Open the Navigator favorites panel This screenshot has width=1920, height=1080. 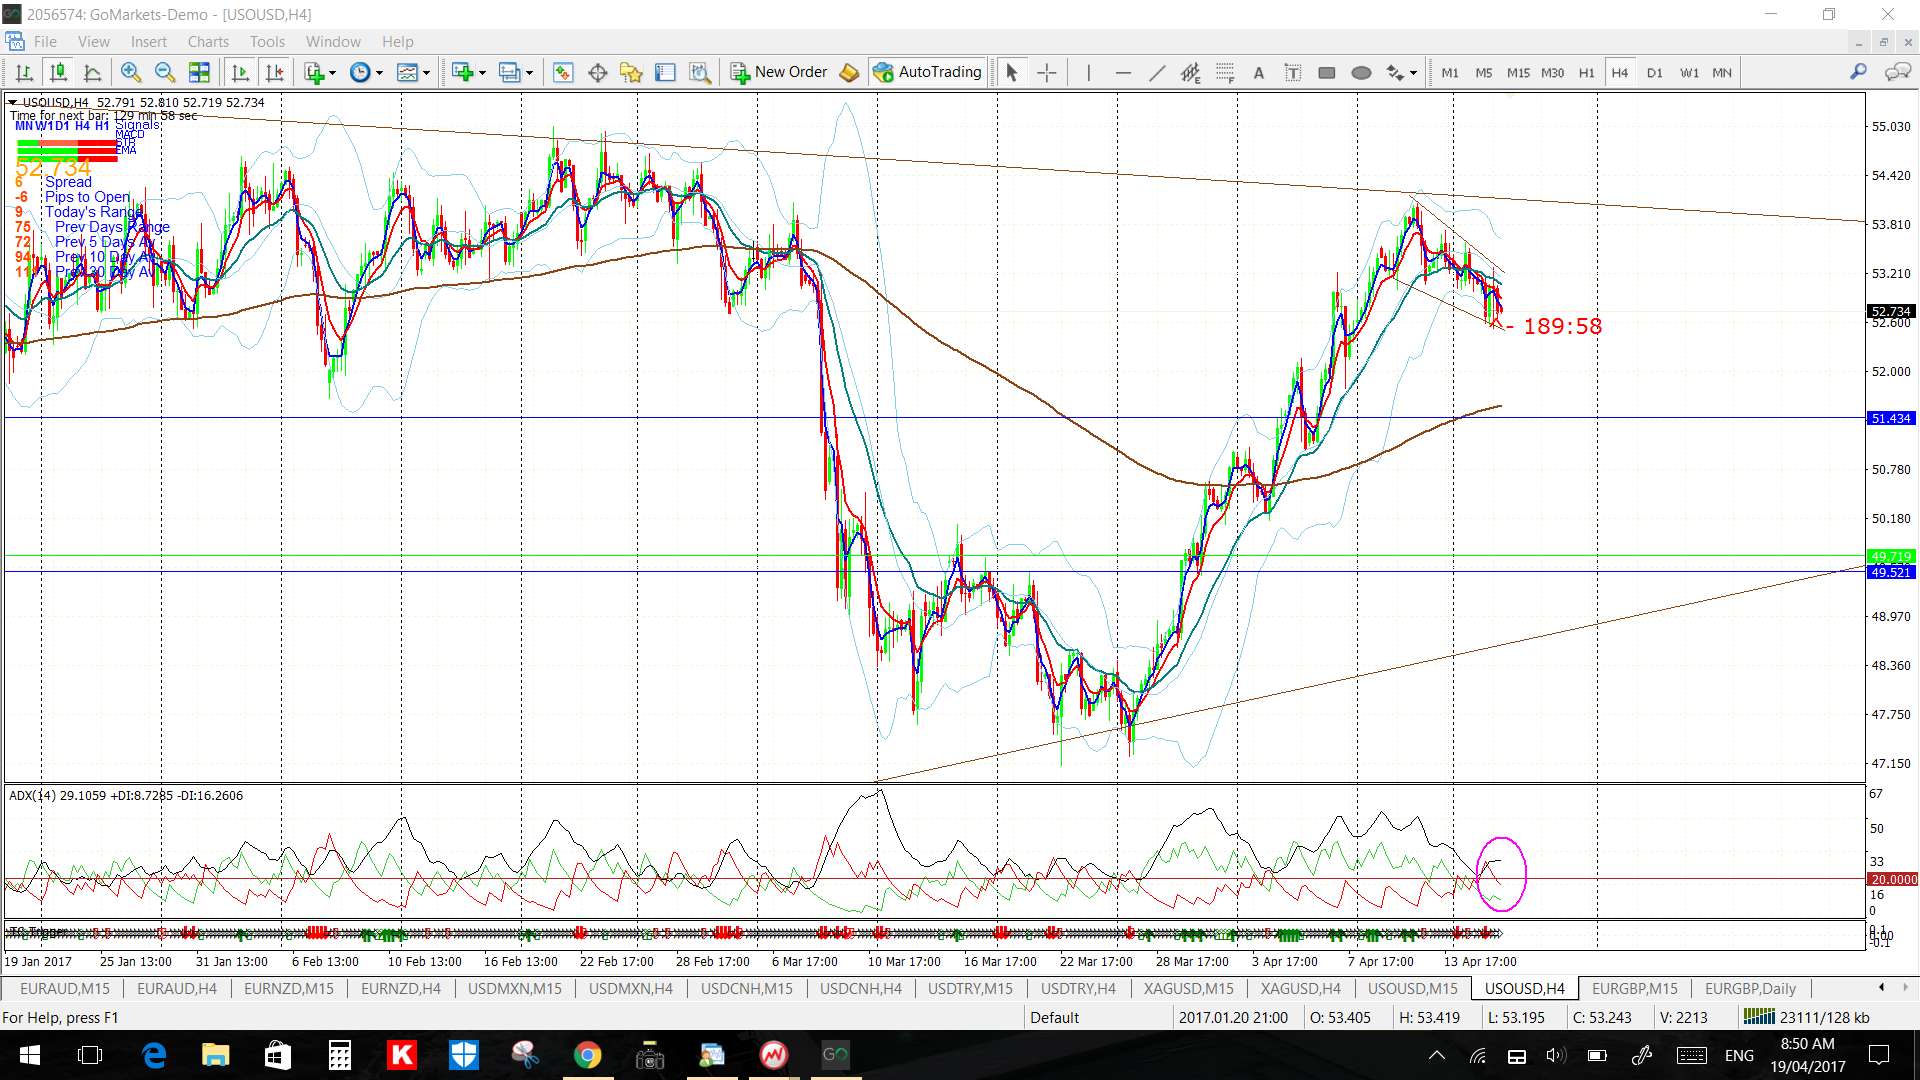coord(631,72)
